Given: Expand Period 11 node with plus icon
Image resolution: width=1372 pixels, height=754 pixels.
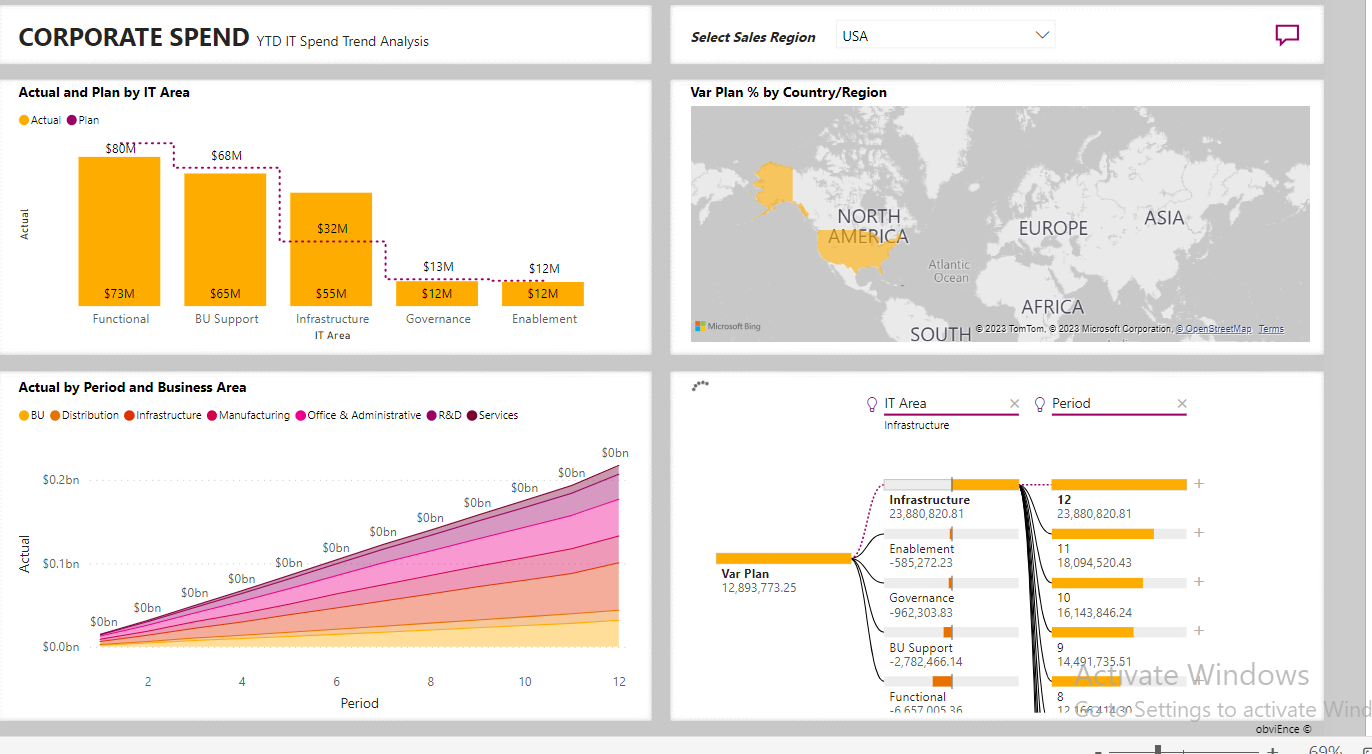Looking at the screenshot, I should pos(1199,533).
